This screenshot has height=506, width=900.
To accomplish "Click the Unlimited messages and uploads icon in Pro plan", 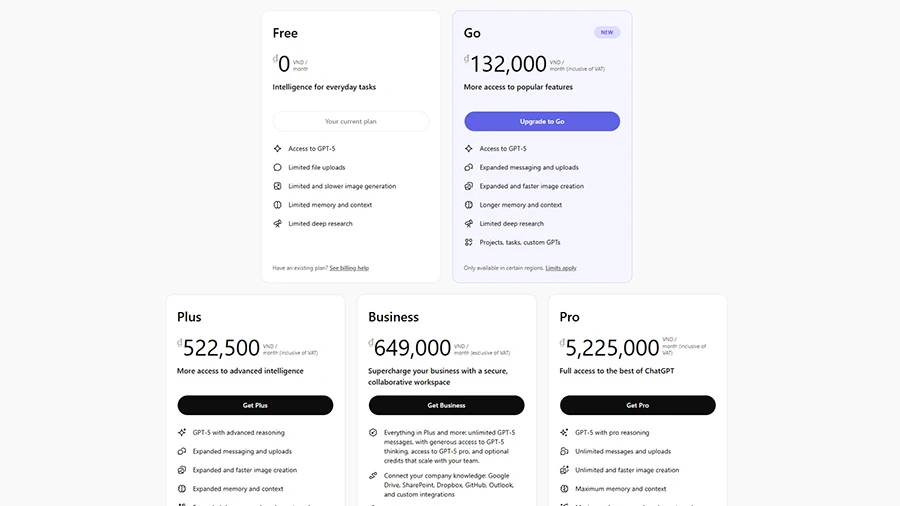I will [565, 451].
